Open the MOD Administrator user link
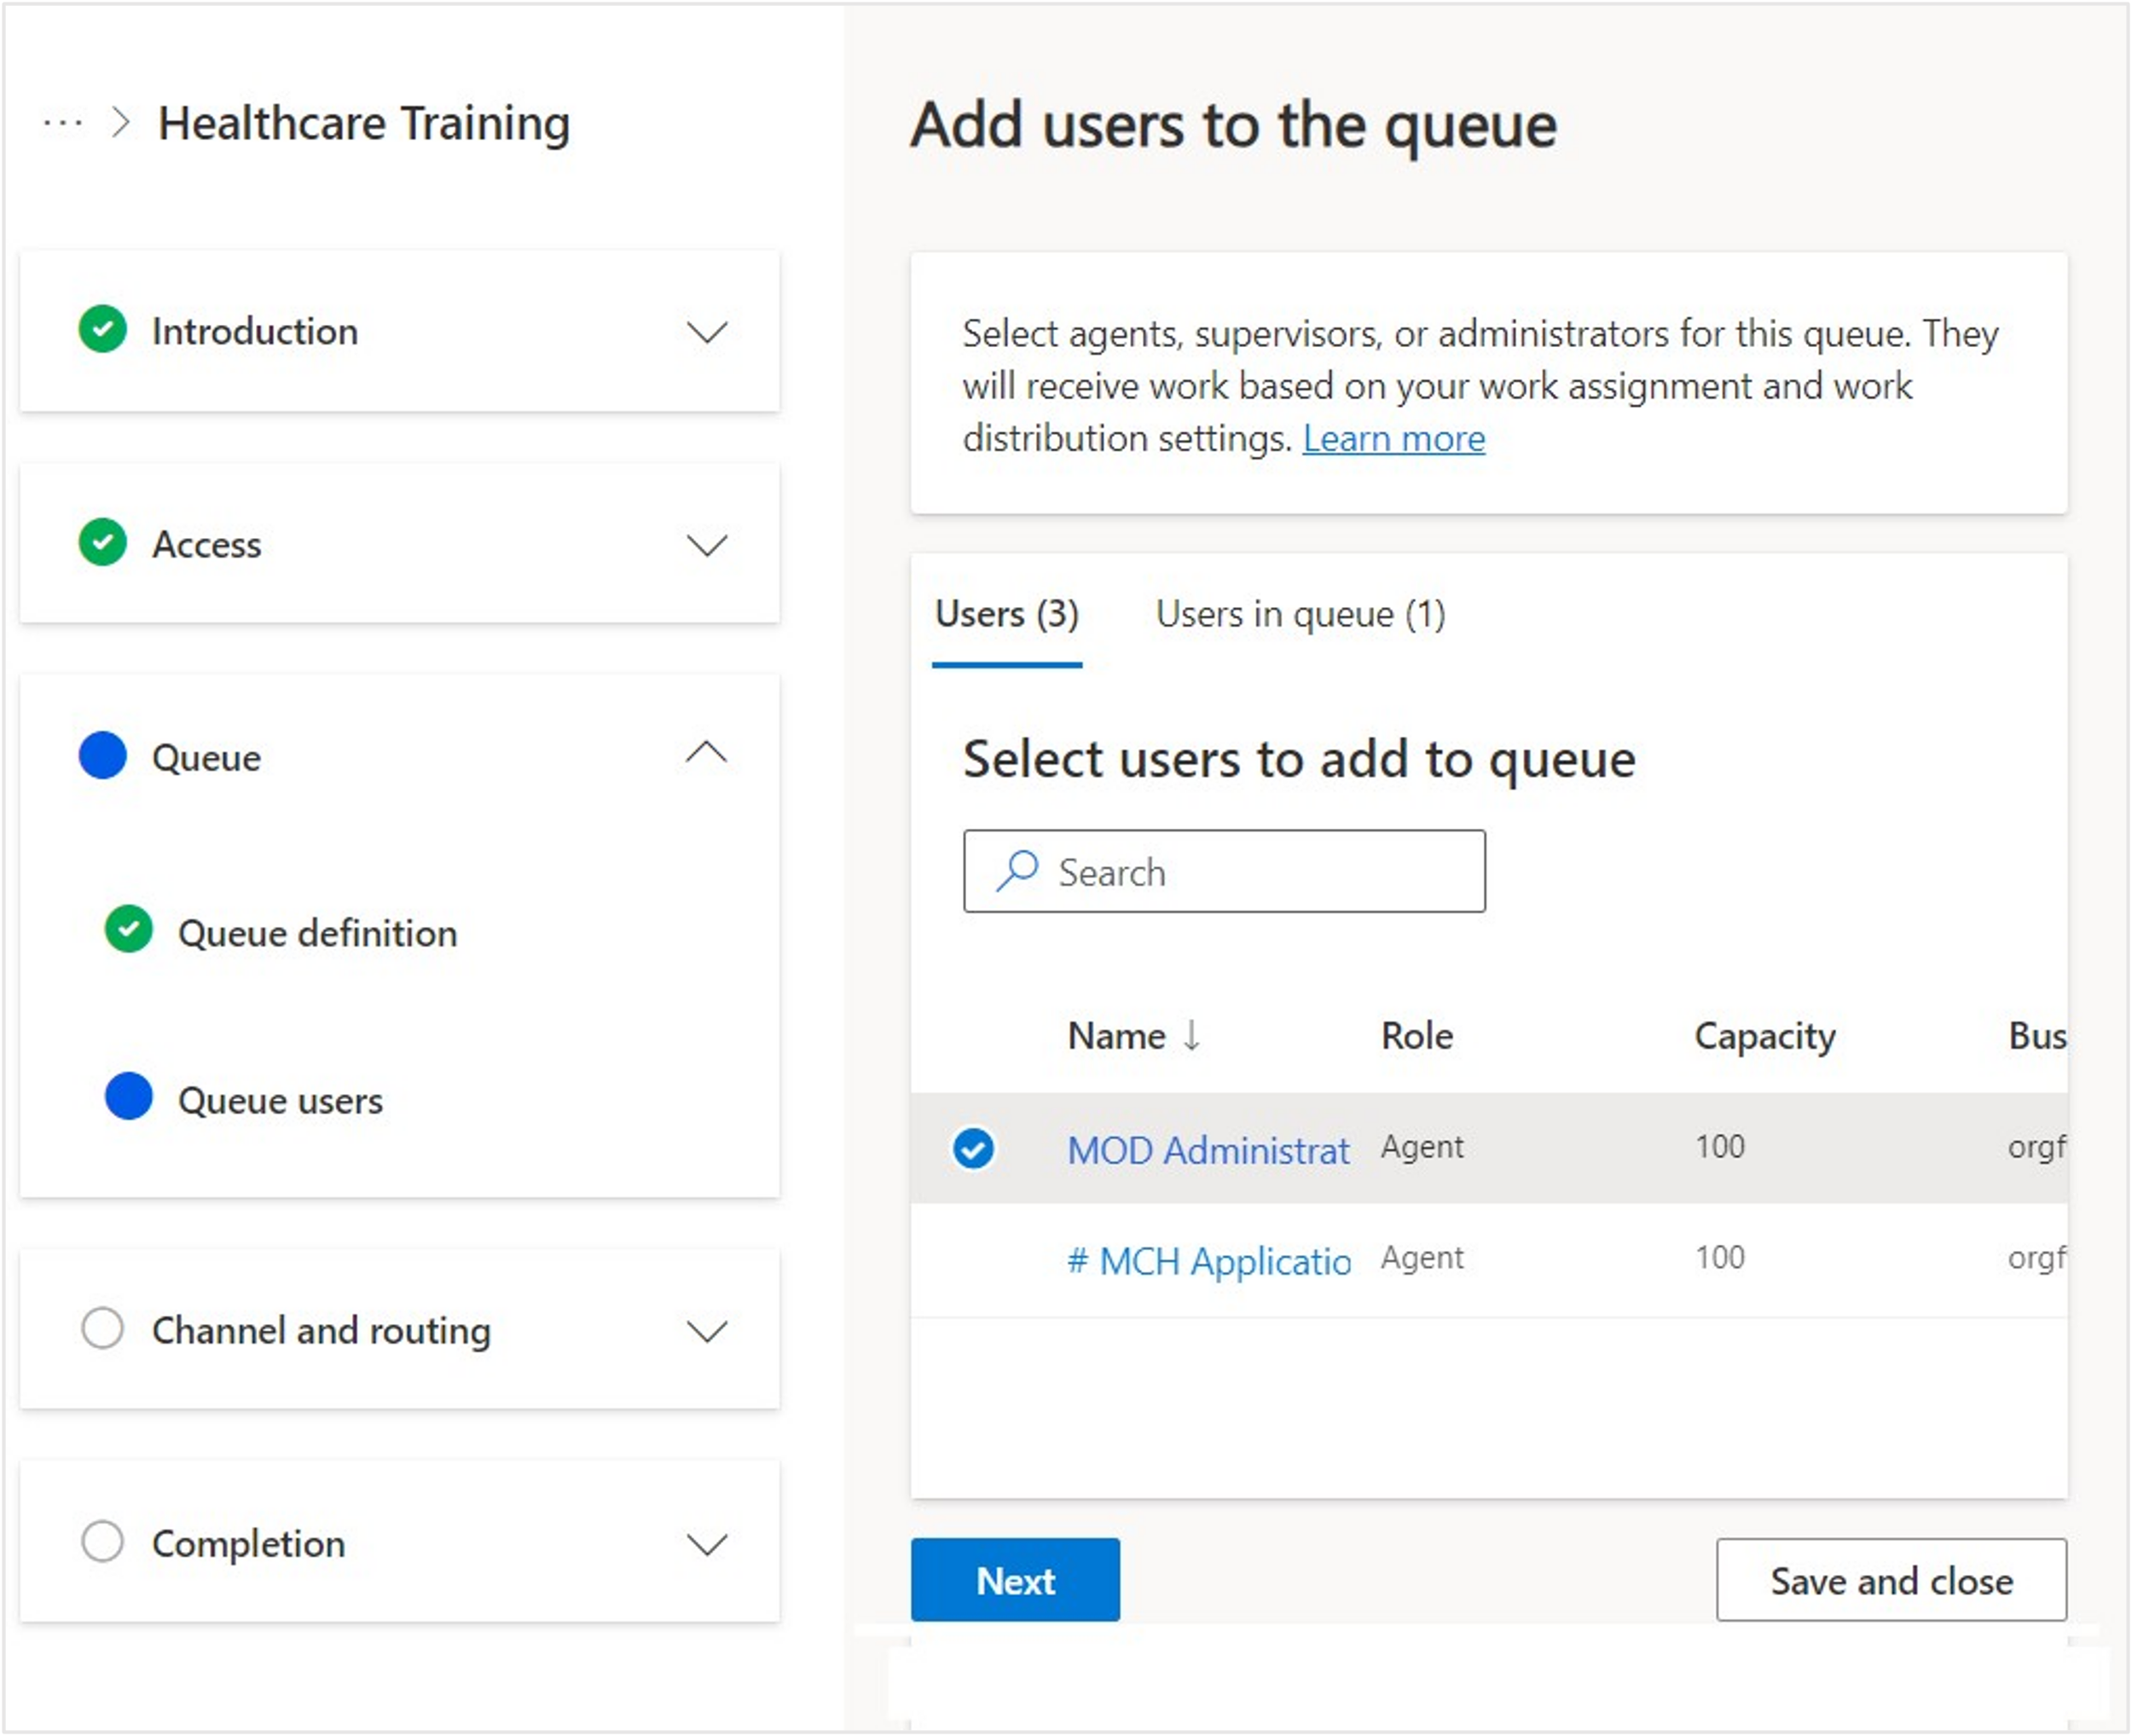Image resolution: width=2132 pixels, height=1736 pixels. click(x=1208, y=1150)
